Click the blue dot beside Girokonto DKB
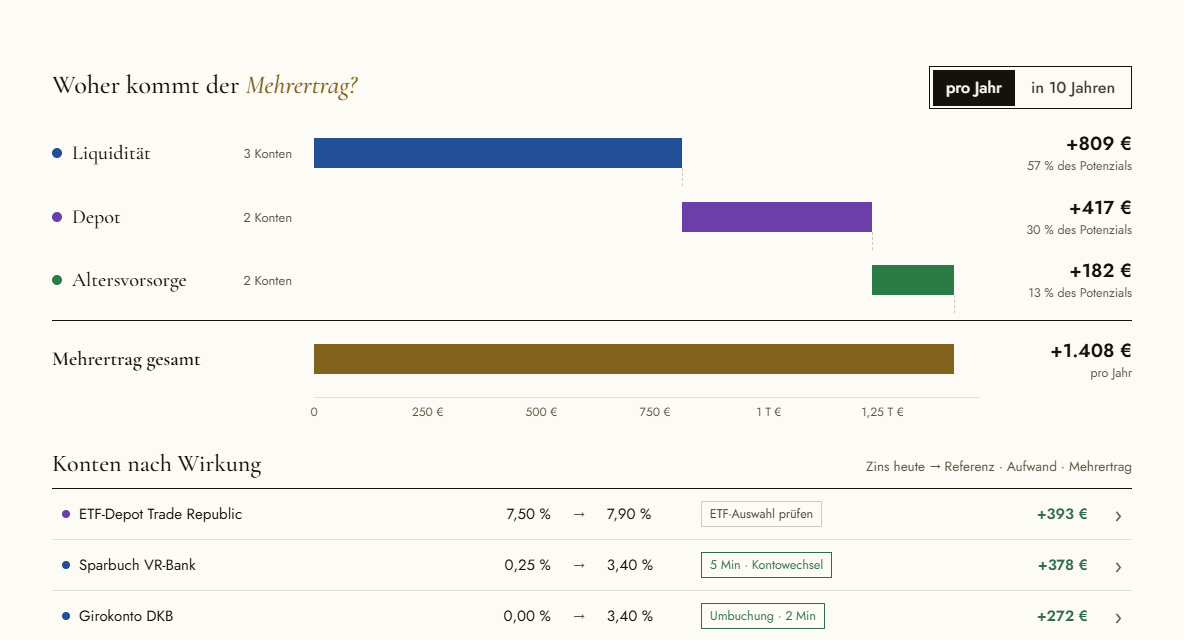The width and height of the screenshot is (1184, 640). tap(66, 616)
